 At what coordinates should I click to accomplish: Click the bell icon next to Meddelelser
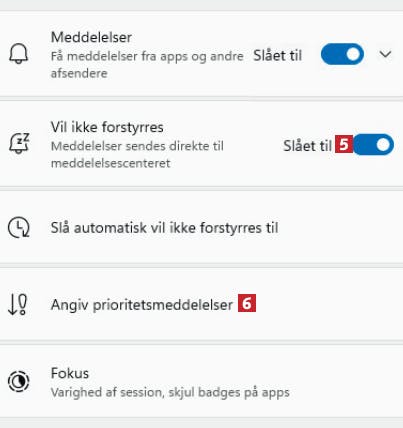(x=18, y=54)
